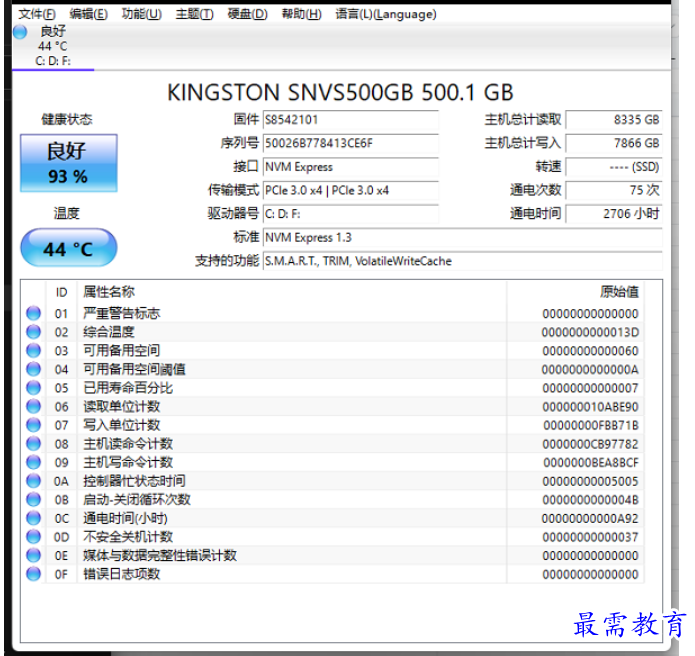Image resolution: width=695 pixels, height=656 pixels.
Task: Click status orb for 09 主机写命令计数
Action: coord(33,462)
